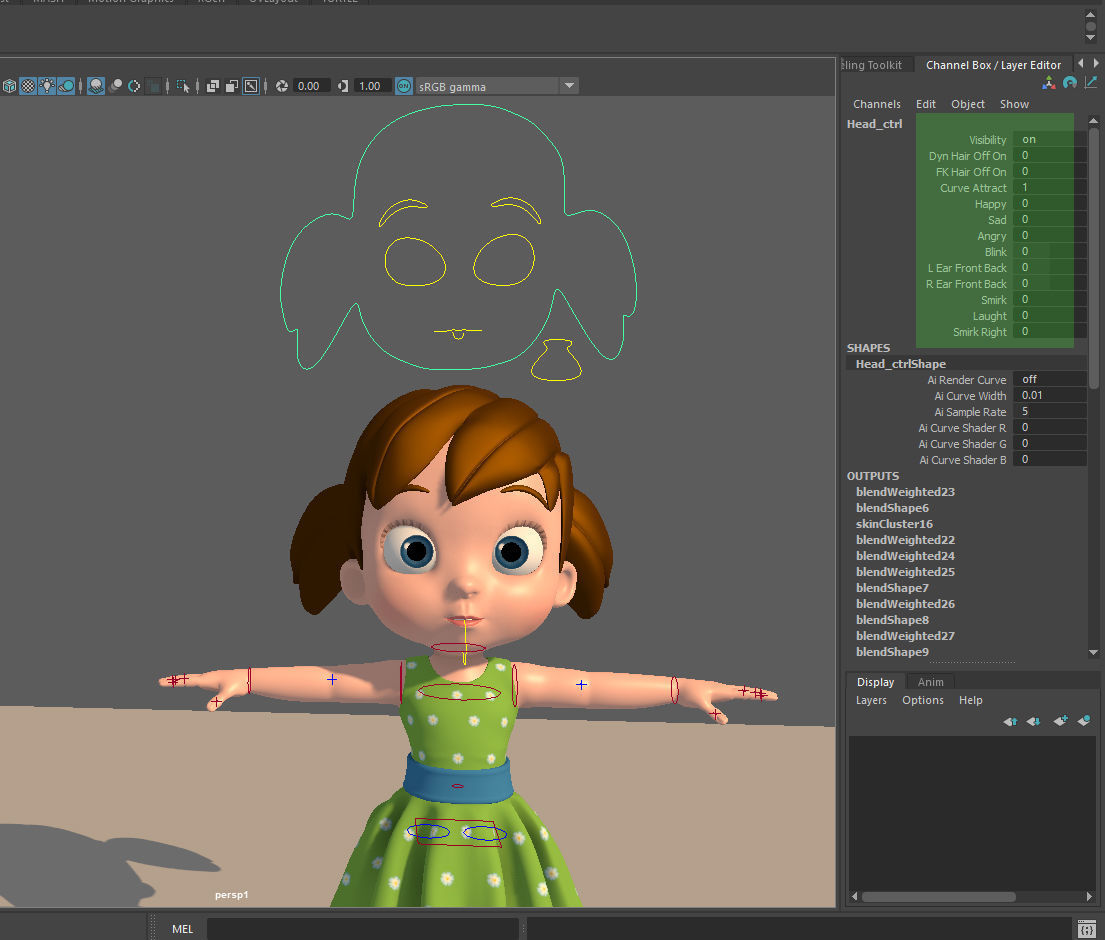
Task: Select the Angry channel label
Action: (992, 236)
